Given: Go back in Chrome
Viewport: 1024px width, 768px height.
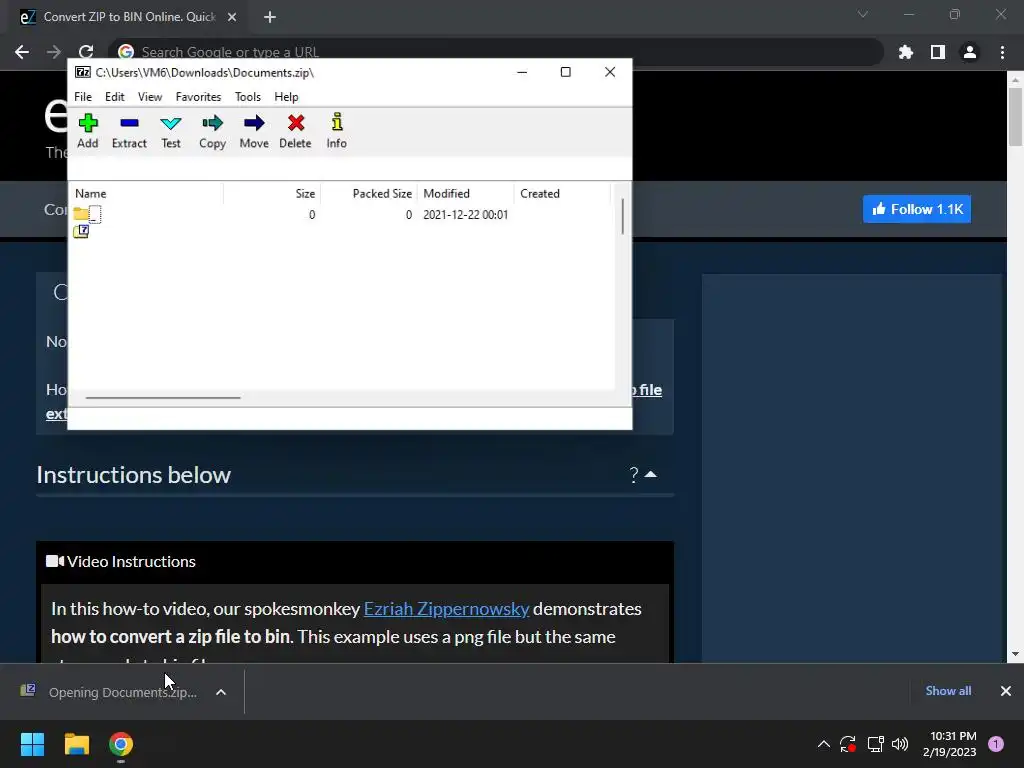Looking at the screenshot, I should [22, 52].
